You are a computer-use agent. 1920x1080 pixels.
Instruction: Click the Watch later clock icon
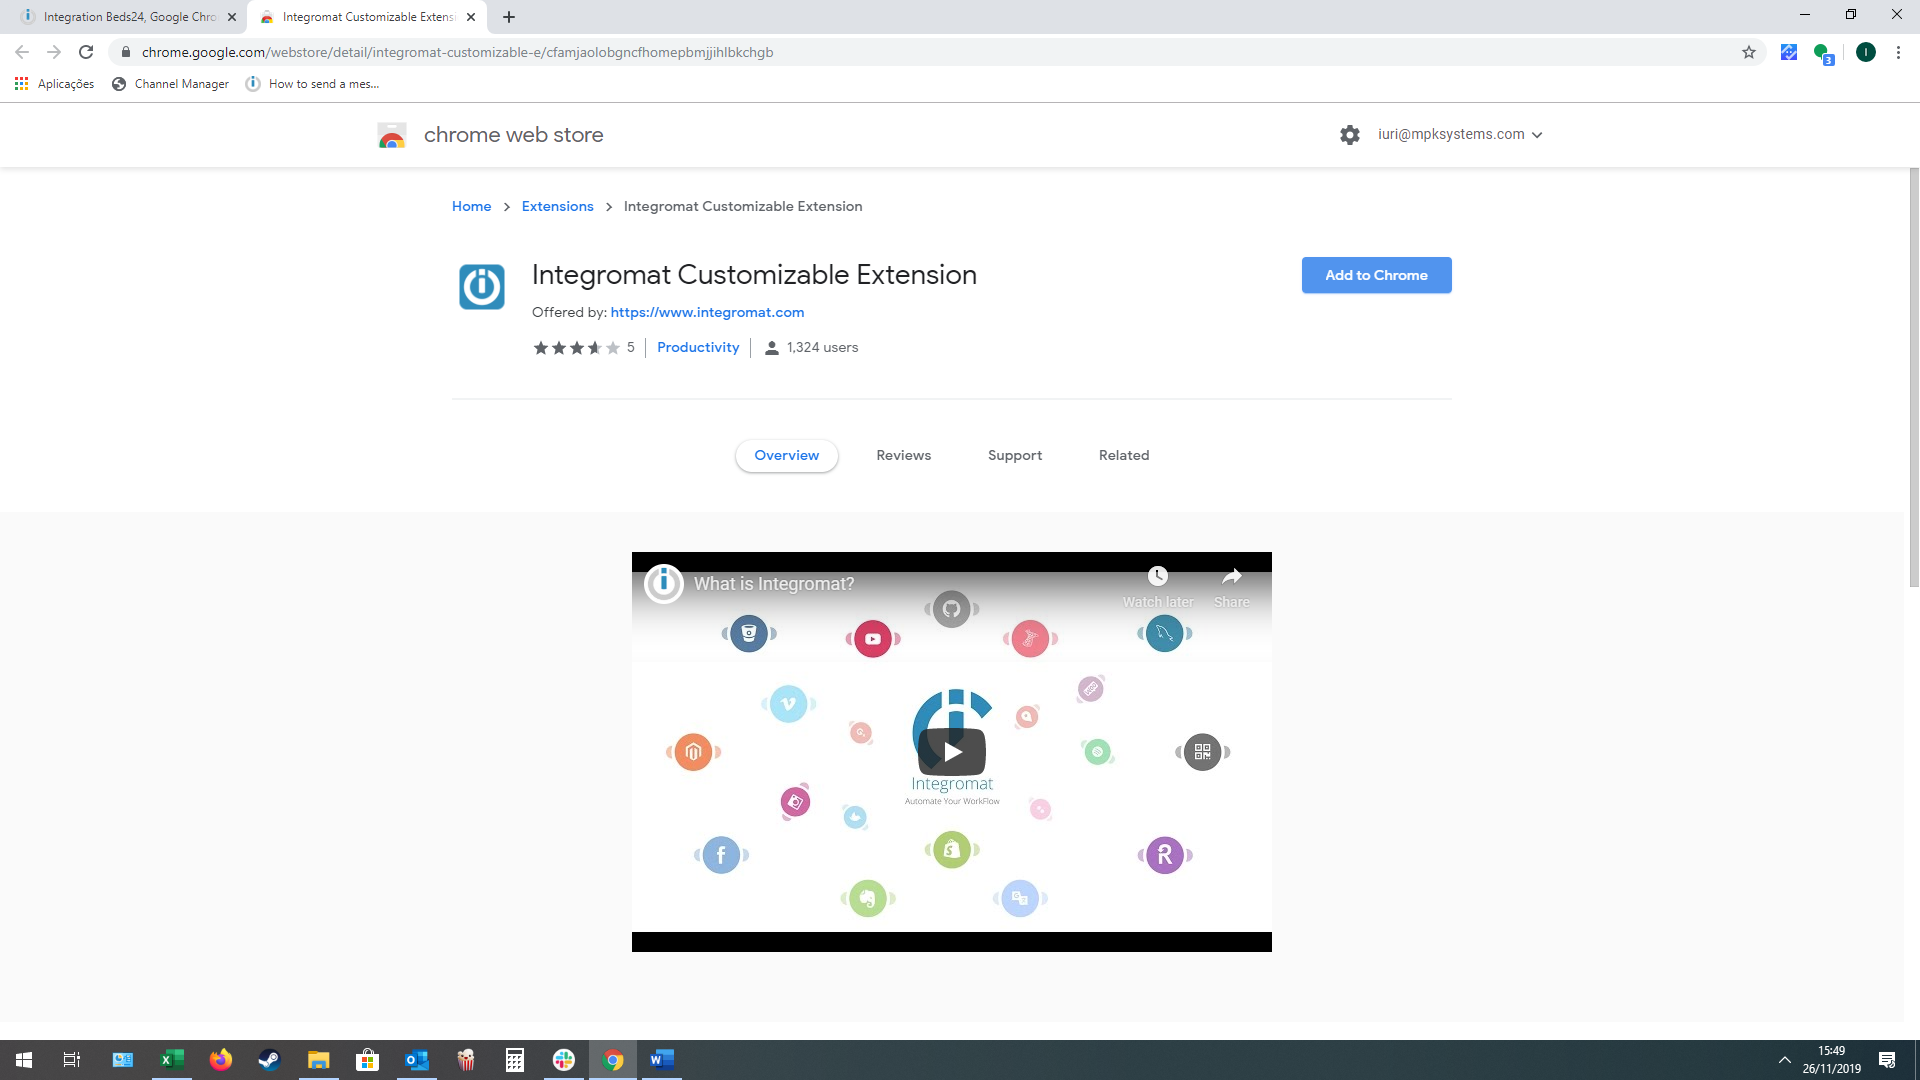[x=1158, y=576]
